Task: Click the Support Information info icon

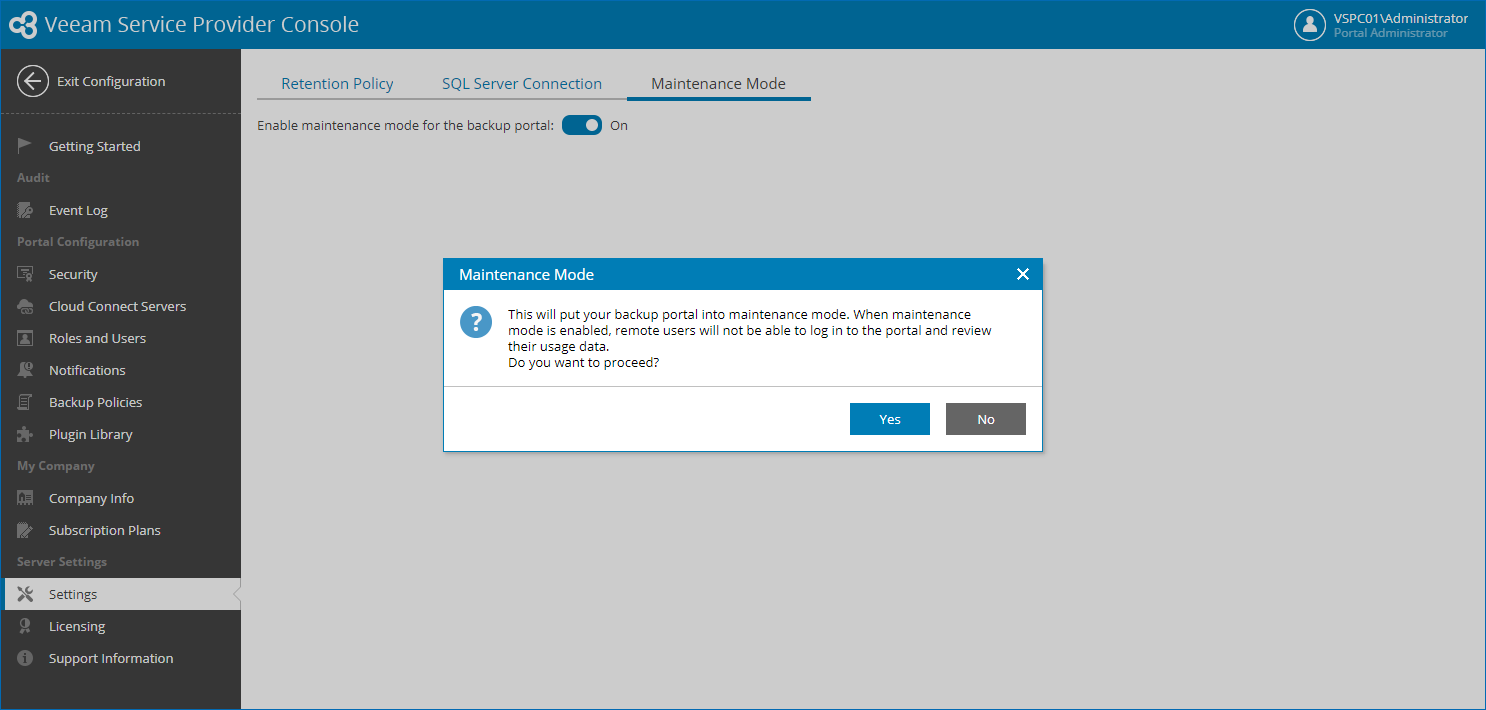Action: [x=25, y=658]
